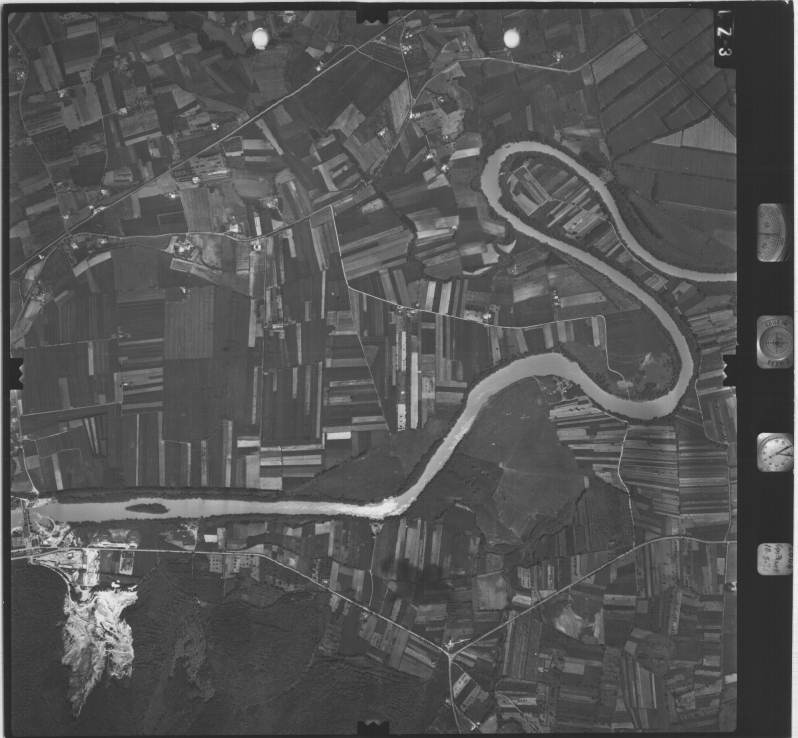Click the left white punch mark at top
Screen dimensions: 798x738
260,38
